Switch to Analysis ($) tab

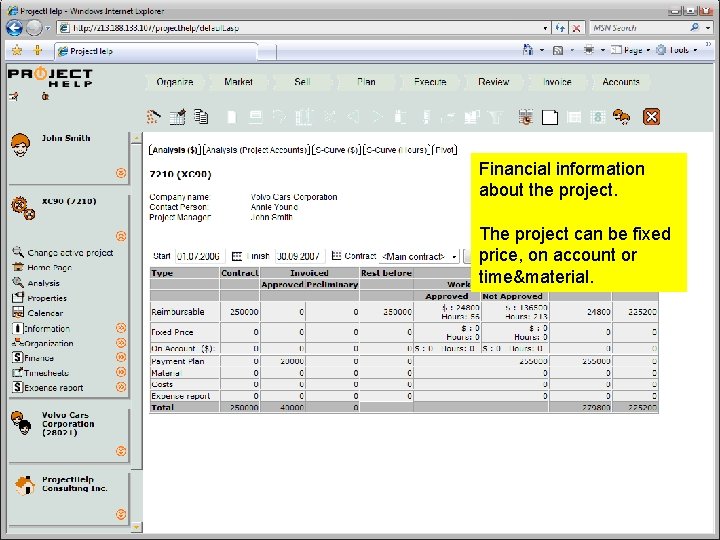coord(175,150)
